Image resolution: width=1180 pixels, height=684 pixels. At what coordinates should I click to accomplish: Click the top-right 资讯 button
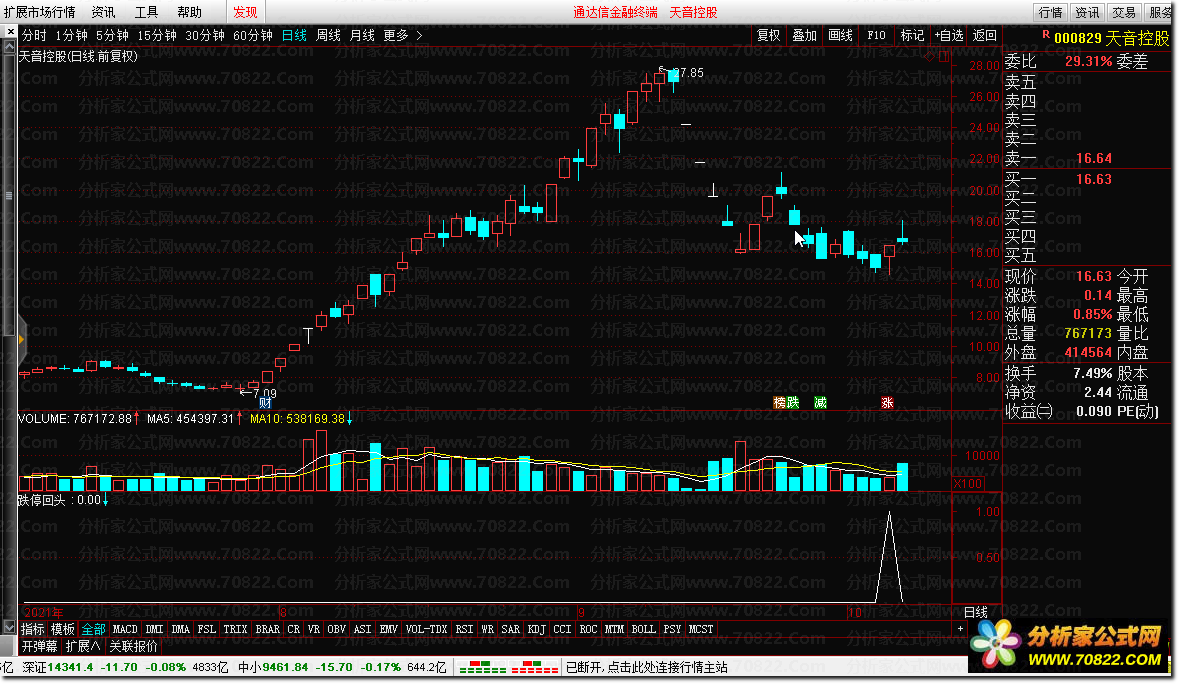[x=1087, y=12]
